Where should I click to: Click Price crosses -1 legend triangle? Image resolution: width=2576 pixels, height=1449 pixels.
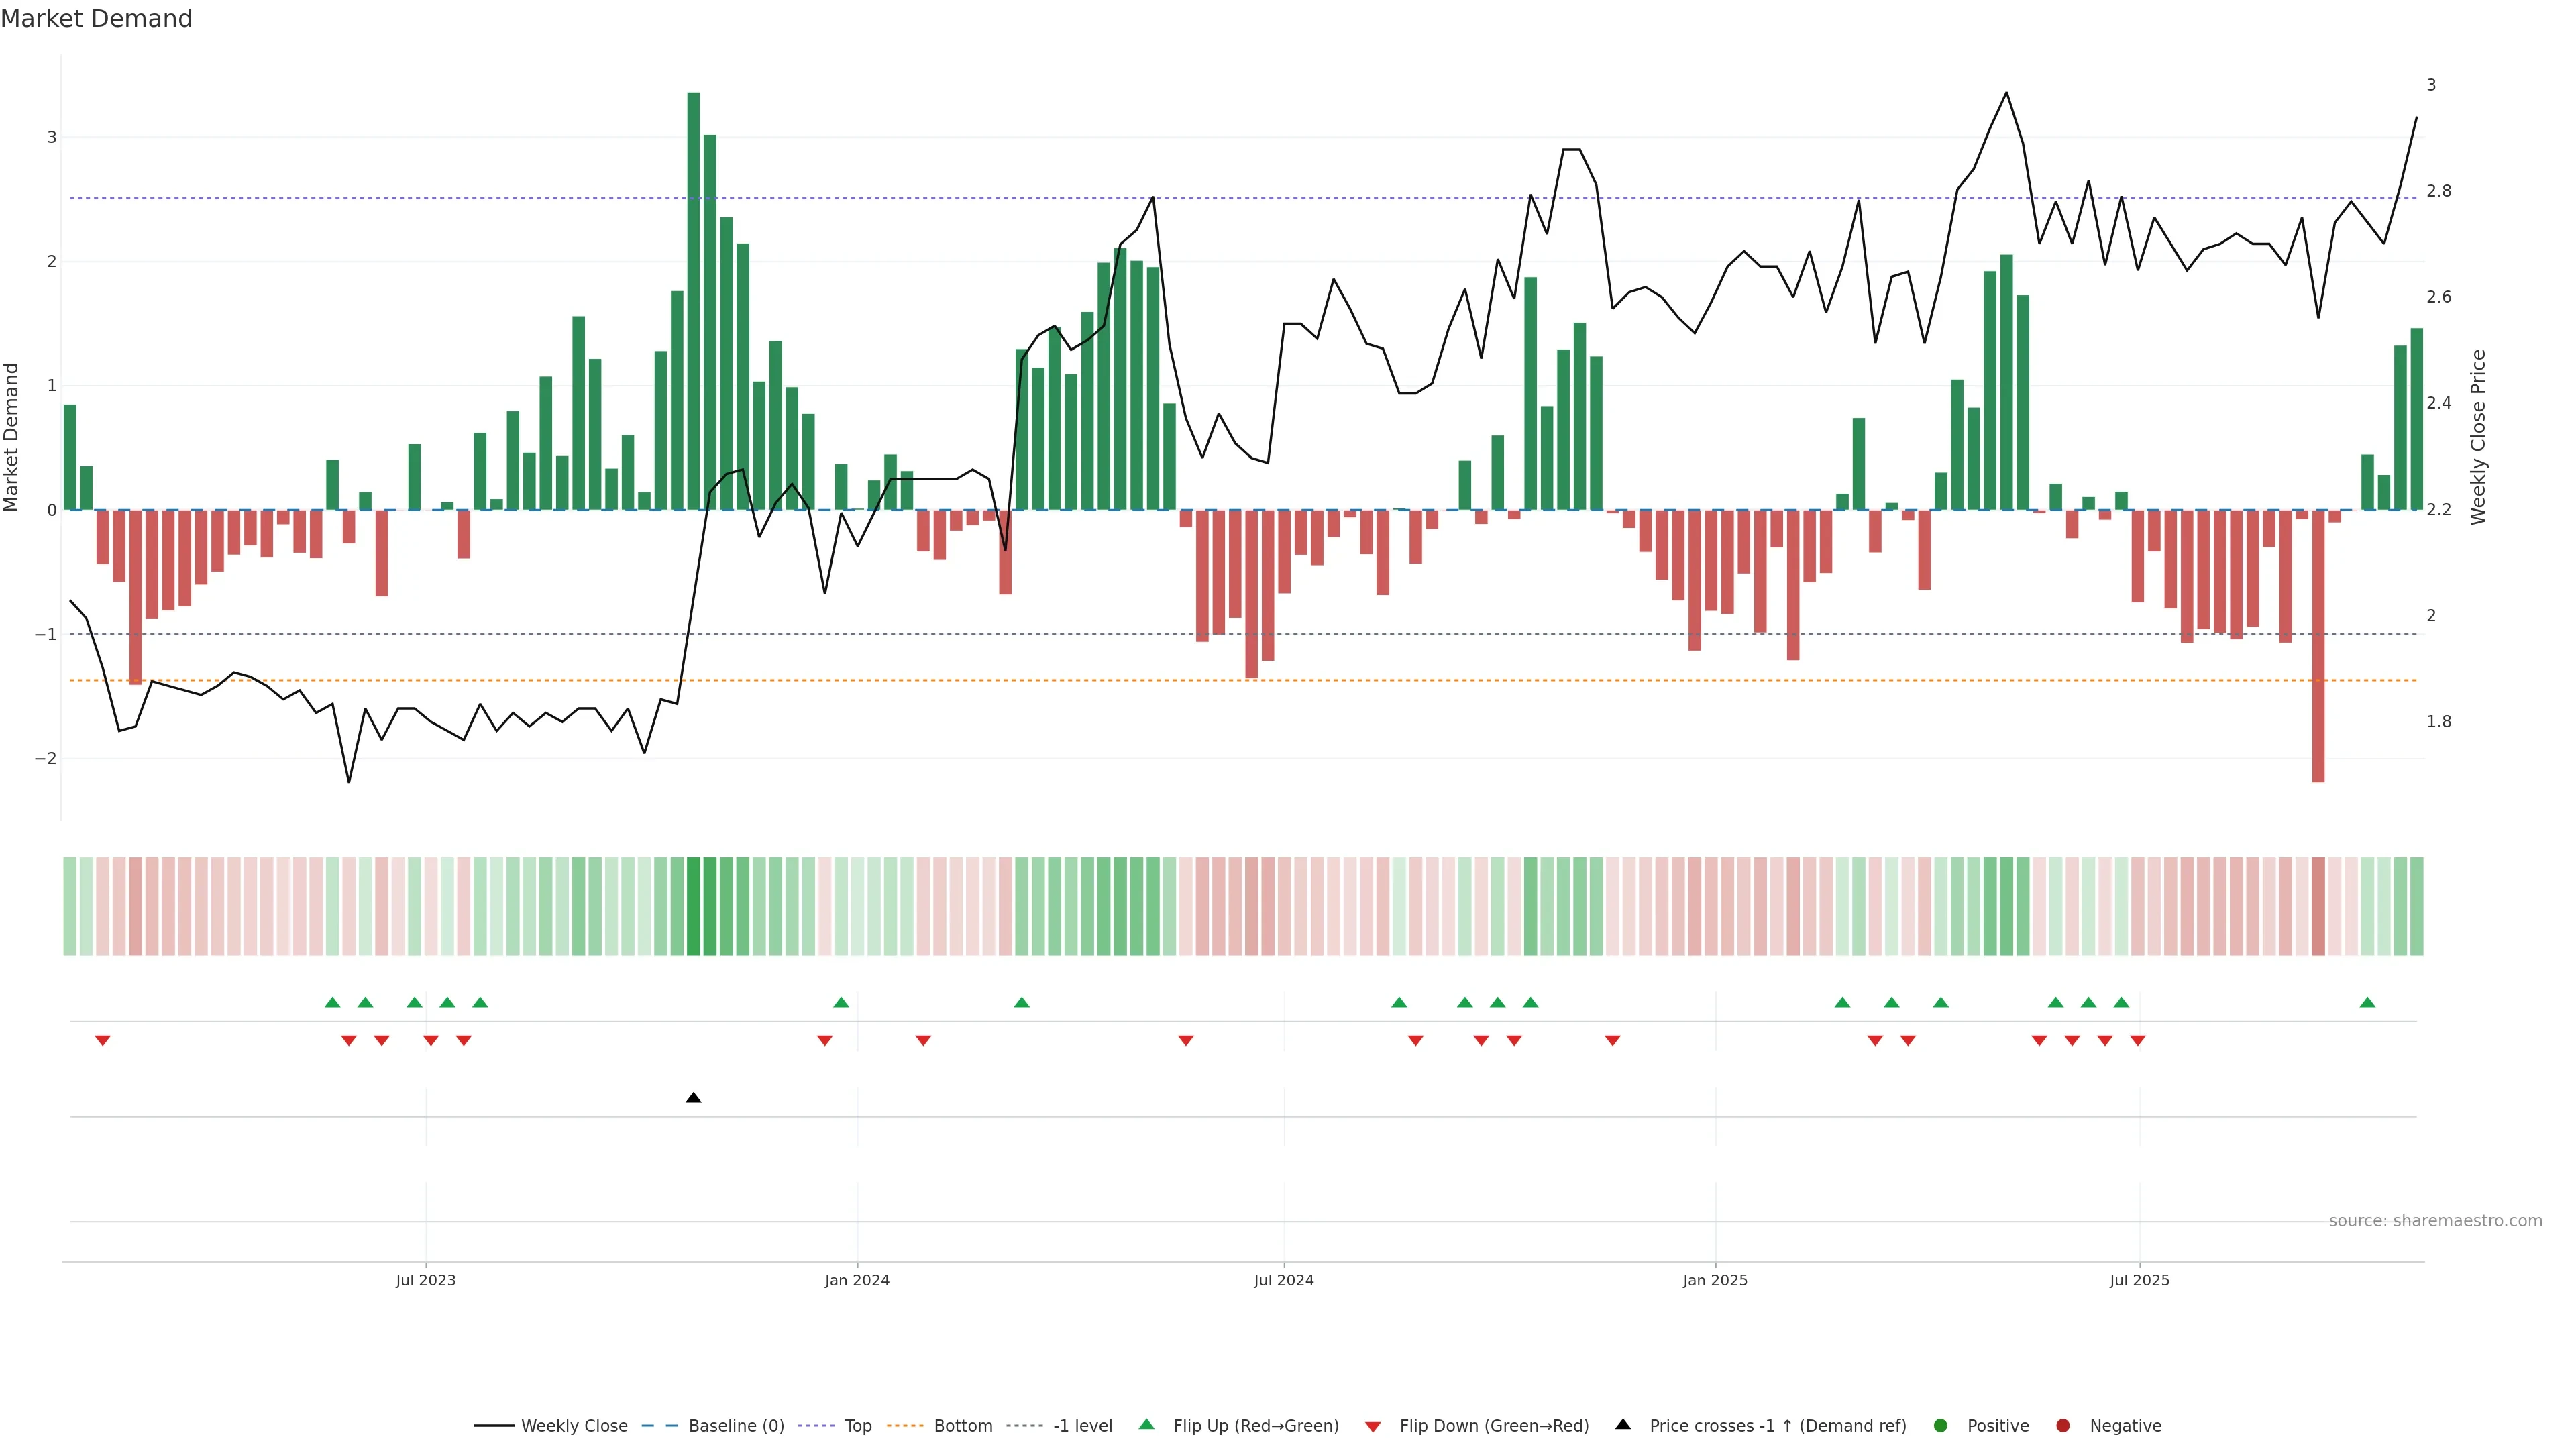1623,1425
